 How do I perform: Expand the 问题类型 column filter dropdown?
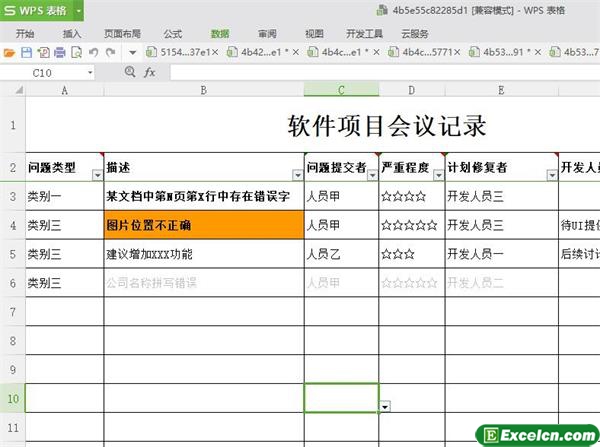coord(96,174)
